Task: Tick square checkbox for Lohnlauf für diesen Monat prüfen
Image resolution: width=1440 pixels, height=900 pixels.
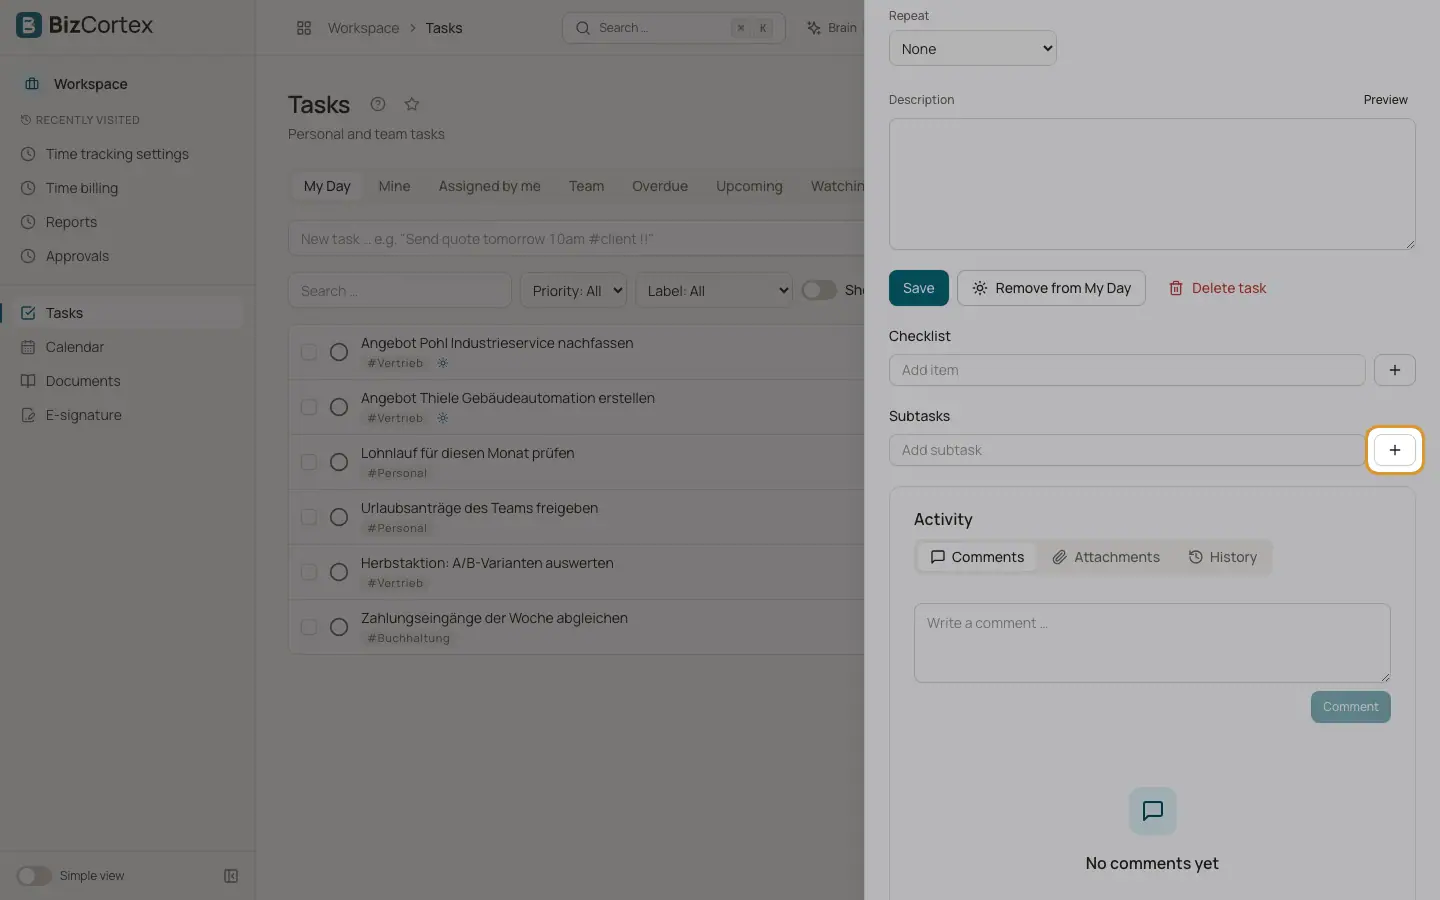Action: point(309,462)
